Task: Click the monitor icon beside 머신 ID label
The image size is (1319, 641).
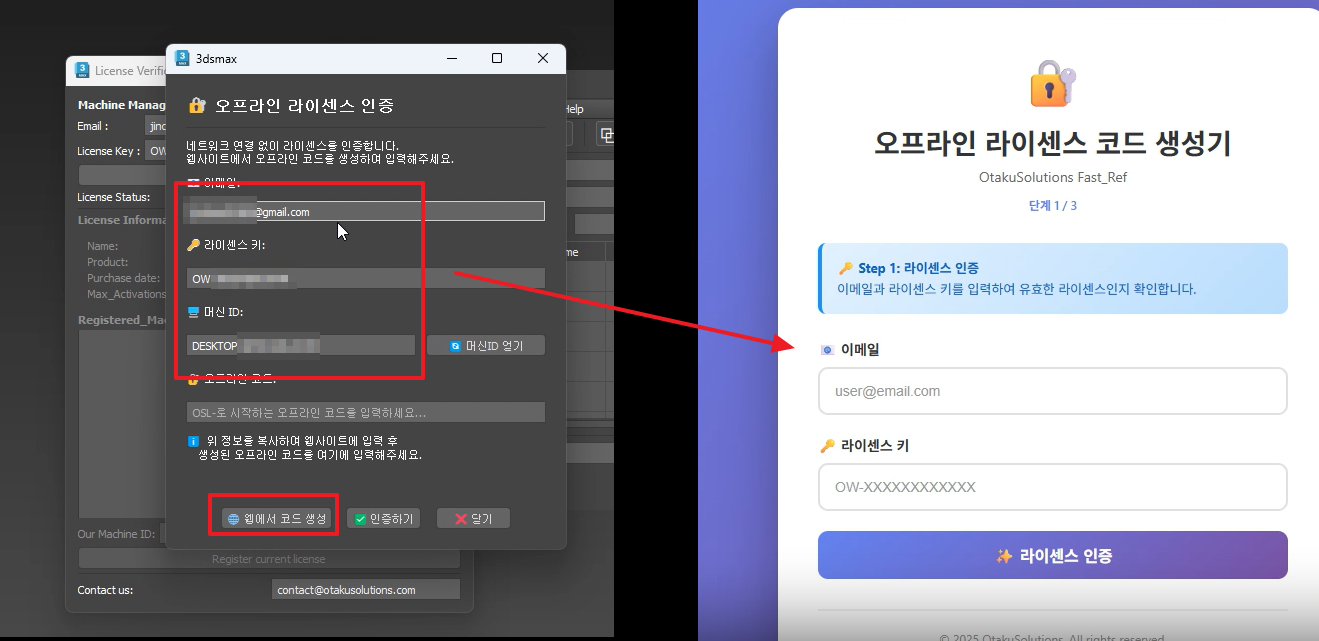Action: click(x=194, y=312)
